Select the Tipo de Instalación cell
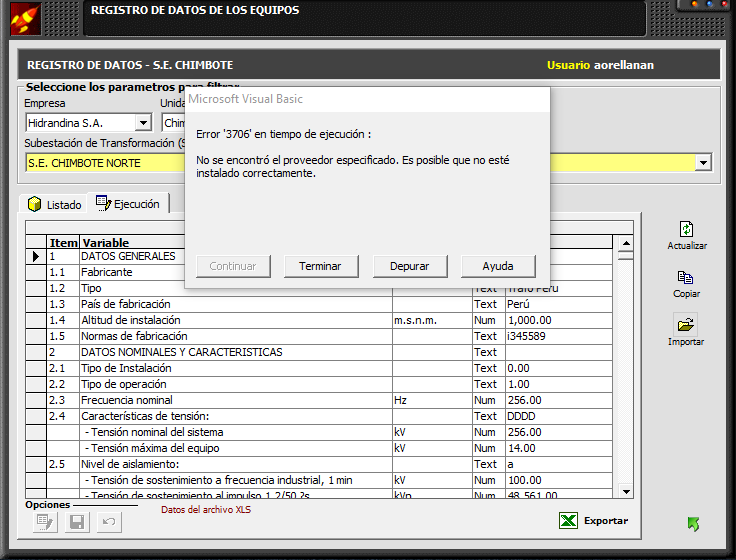 (236, 368)
